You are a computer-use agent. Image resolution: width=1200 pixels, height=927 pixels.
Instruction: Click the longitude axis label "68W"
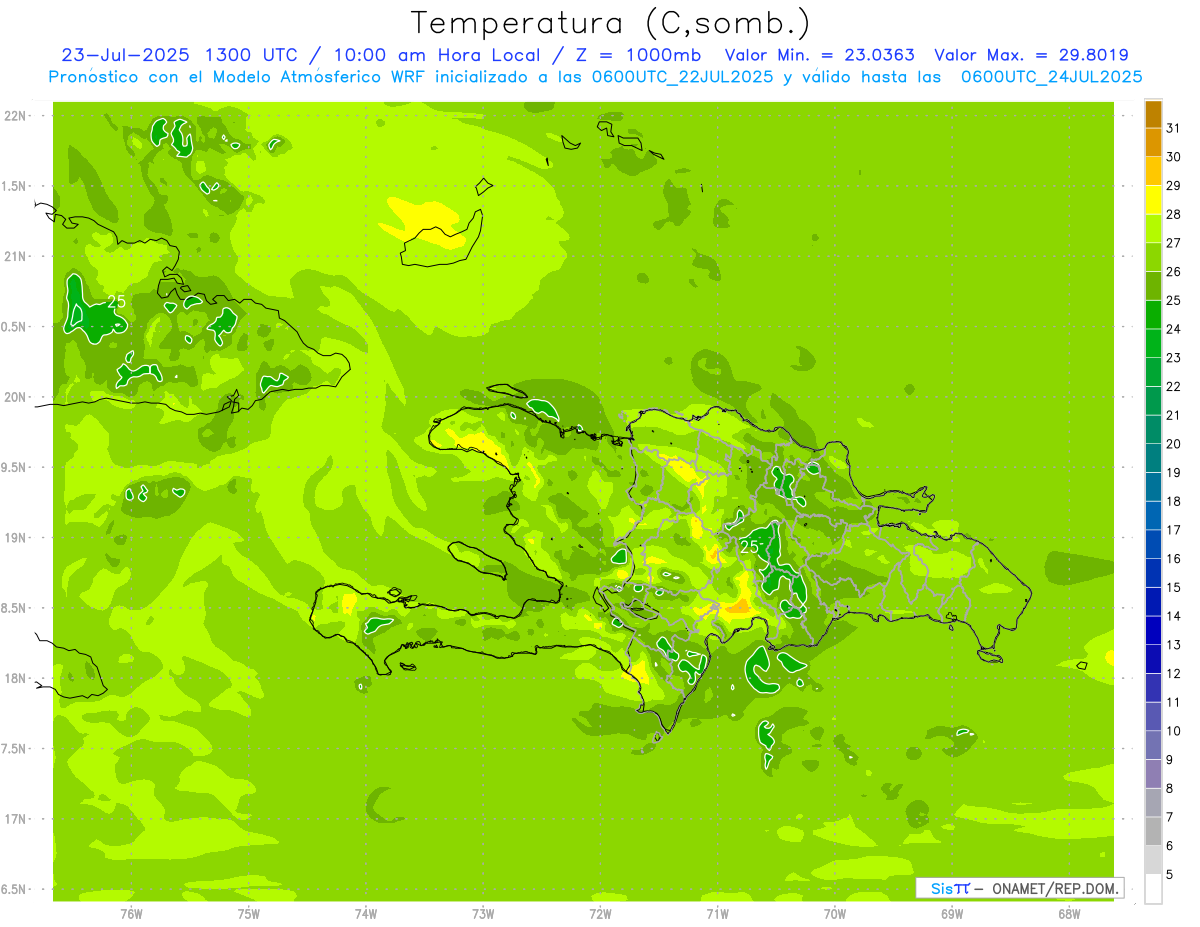[x=1069, y=914]
